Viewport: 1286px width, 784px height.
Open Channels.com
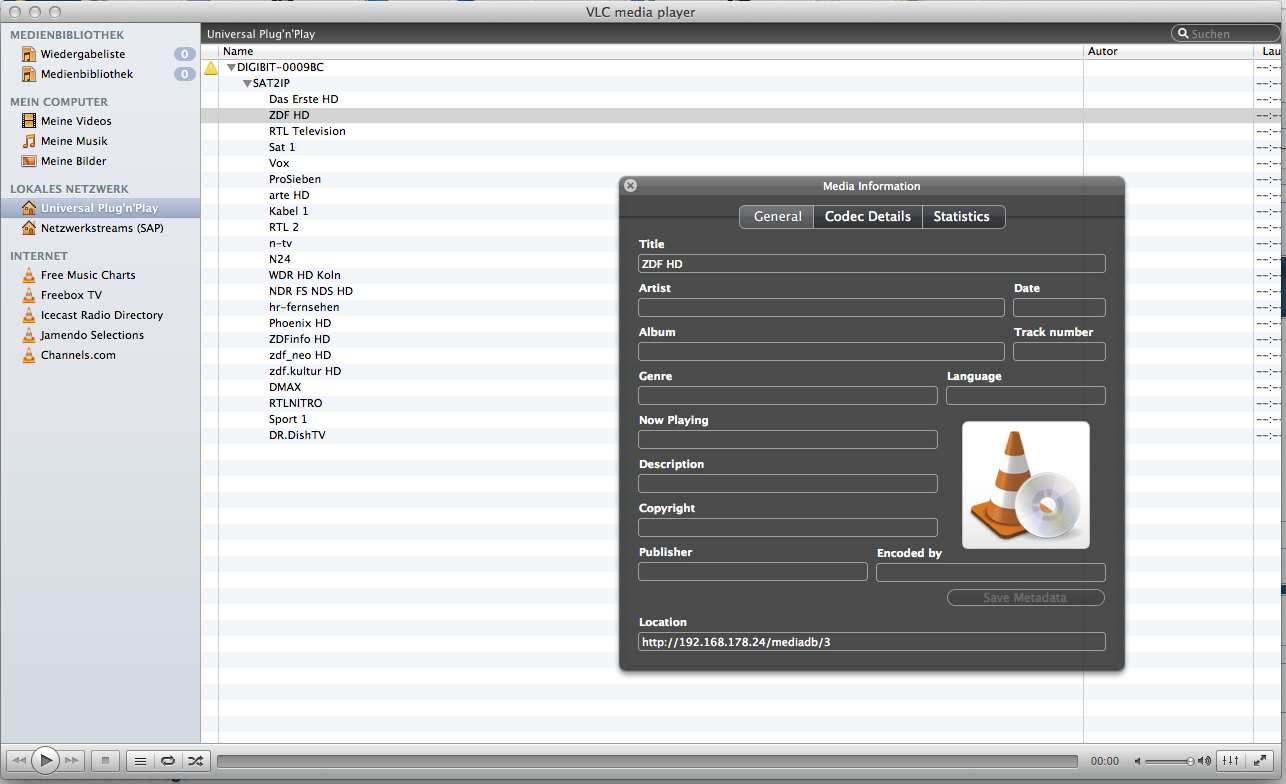(78, 355)
